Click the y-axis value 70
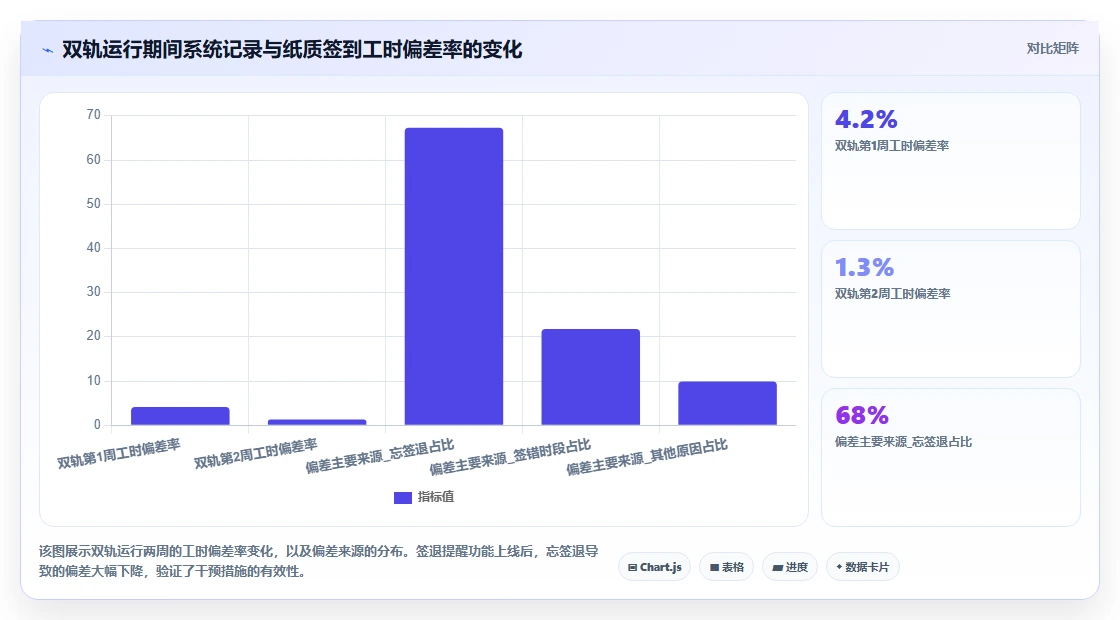Screen dimensions: 1120x620 [94, 115]
